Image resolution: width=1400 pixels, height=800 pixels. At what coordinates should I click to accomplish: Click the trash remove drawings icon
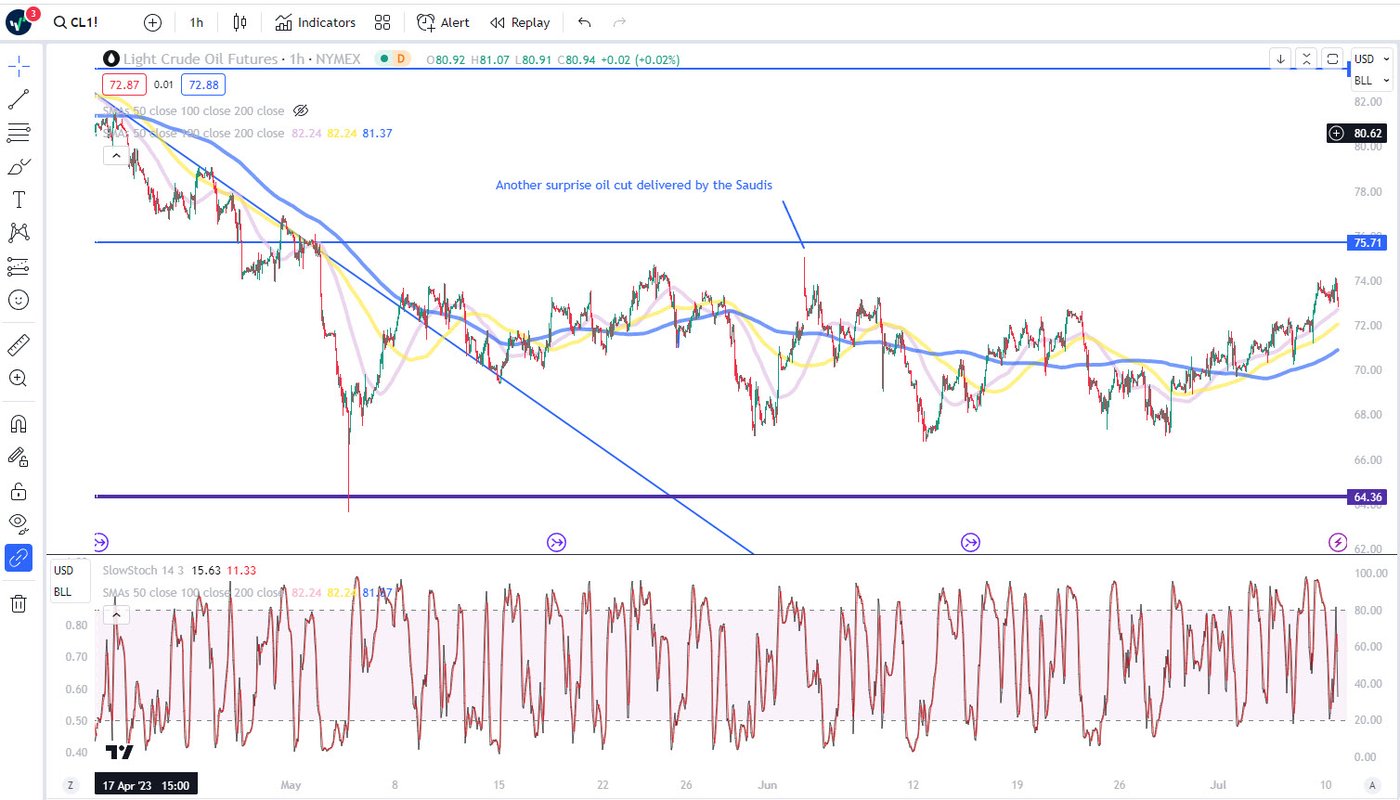18,603
